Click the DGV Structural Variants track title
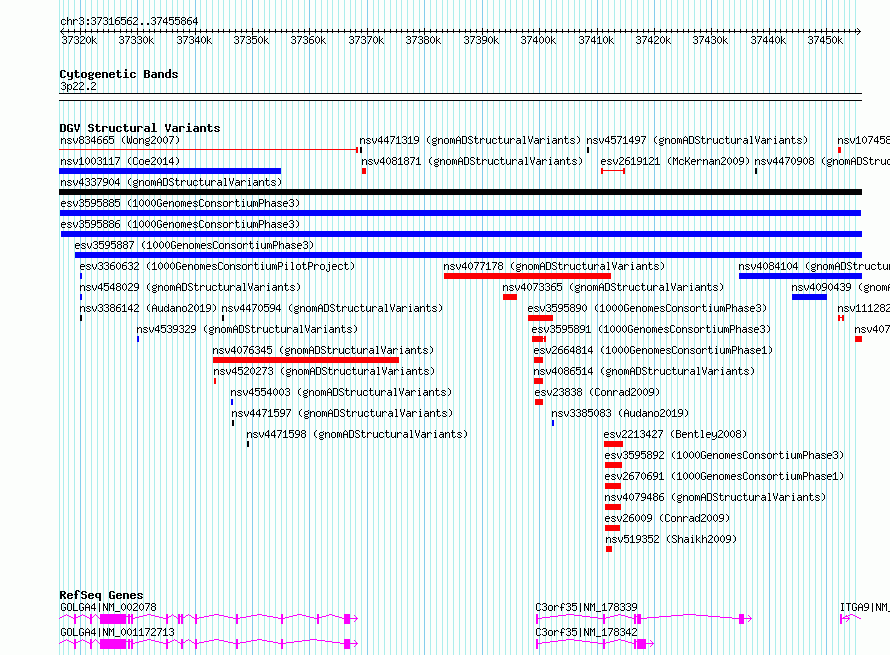 click(x=140, y=128)
